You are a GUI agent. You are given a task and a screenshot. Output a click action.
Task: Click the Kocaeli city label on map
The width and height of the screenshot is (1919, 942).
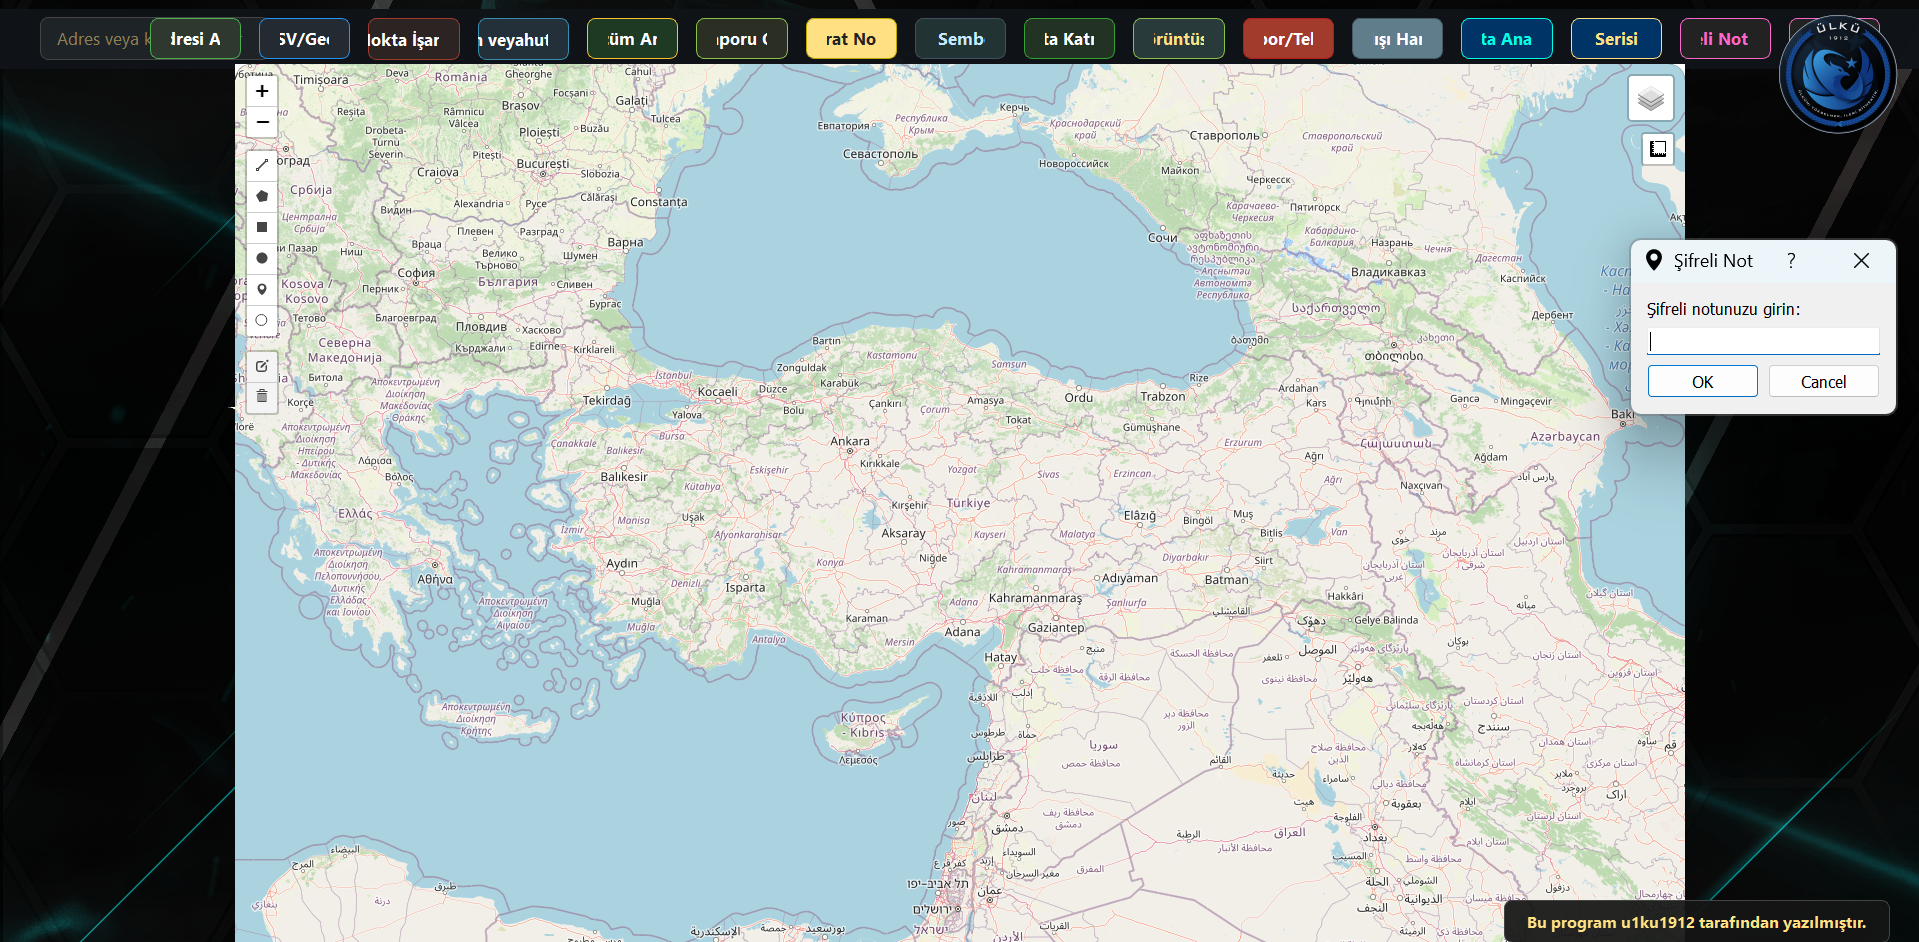[717, 392]
